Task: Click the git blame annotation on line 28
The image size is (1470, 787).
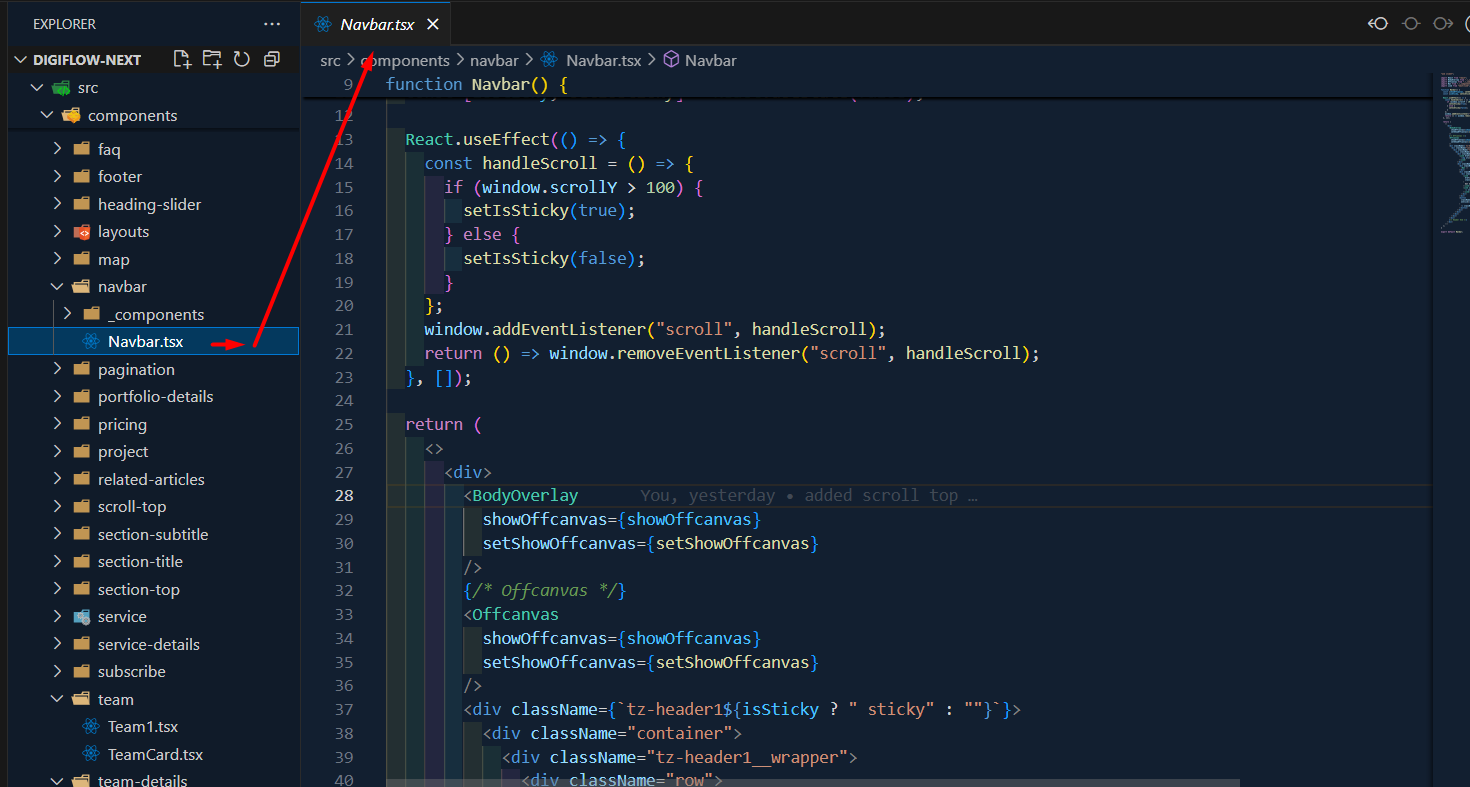Action: click(808, 495)
